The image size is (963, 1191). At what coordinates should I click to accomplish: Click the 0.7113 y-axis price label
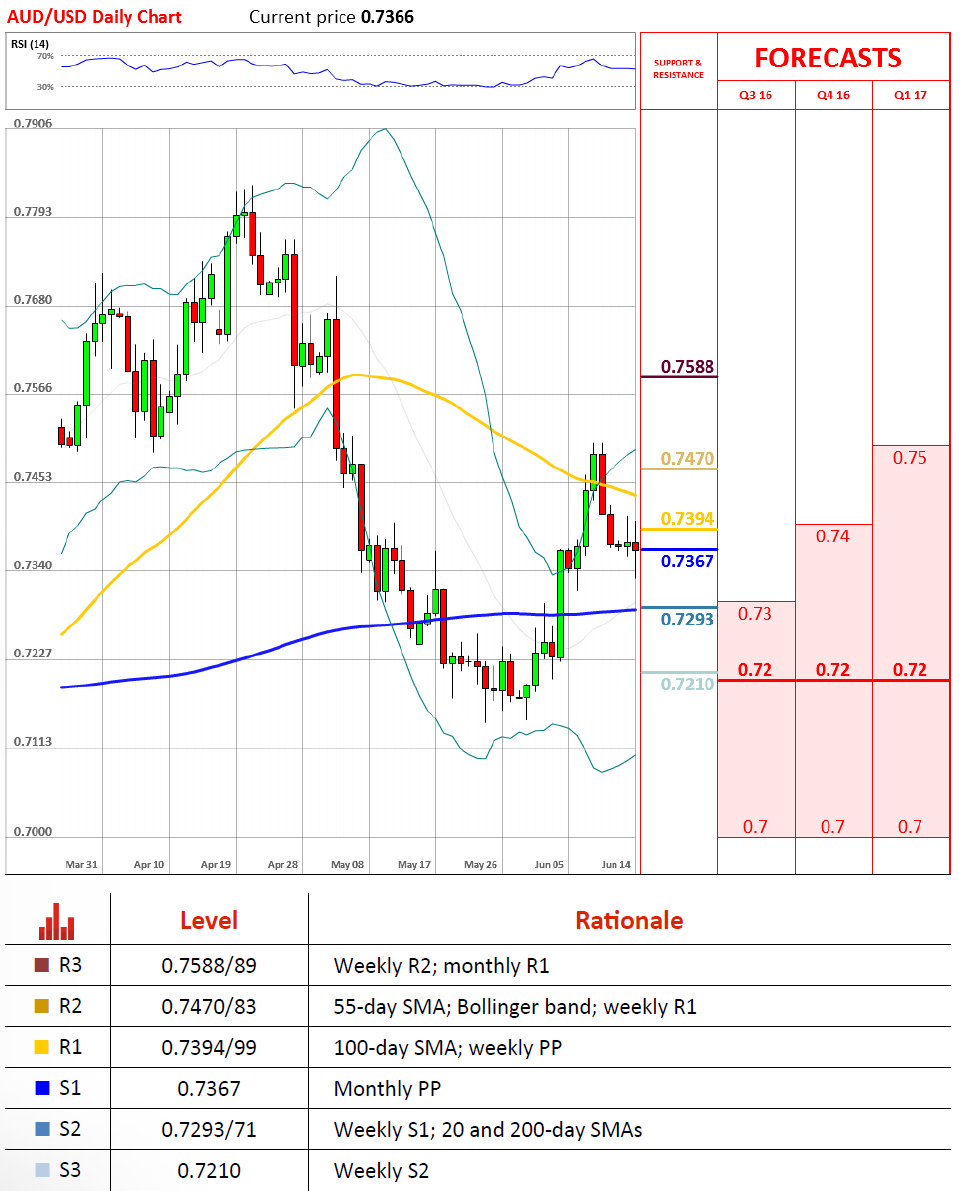pyautogui.click(x=33, y=741)
